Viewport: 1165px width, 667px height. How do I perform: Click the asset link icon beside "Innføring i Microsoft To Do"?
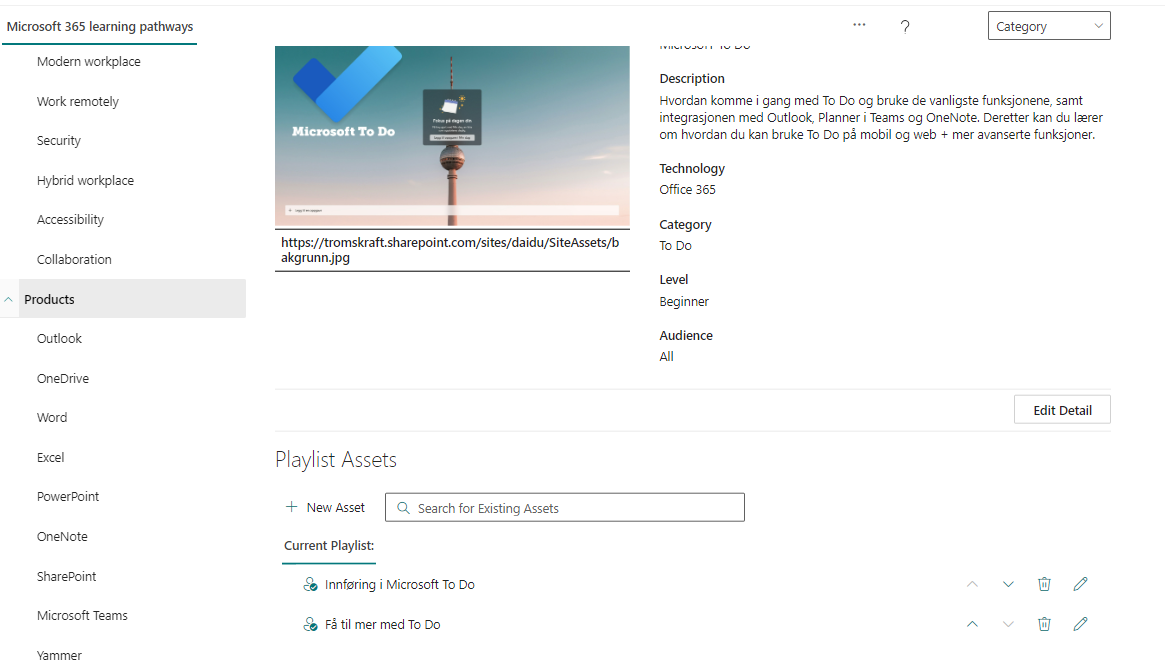310,584
